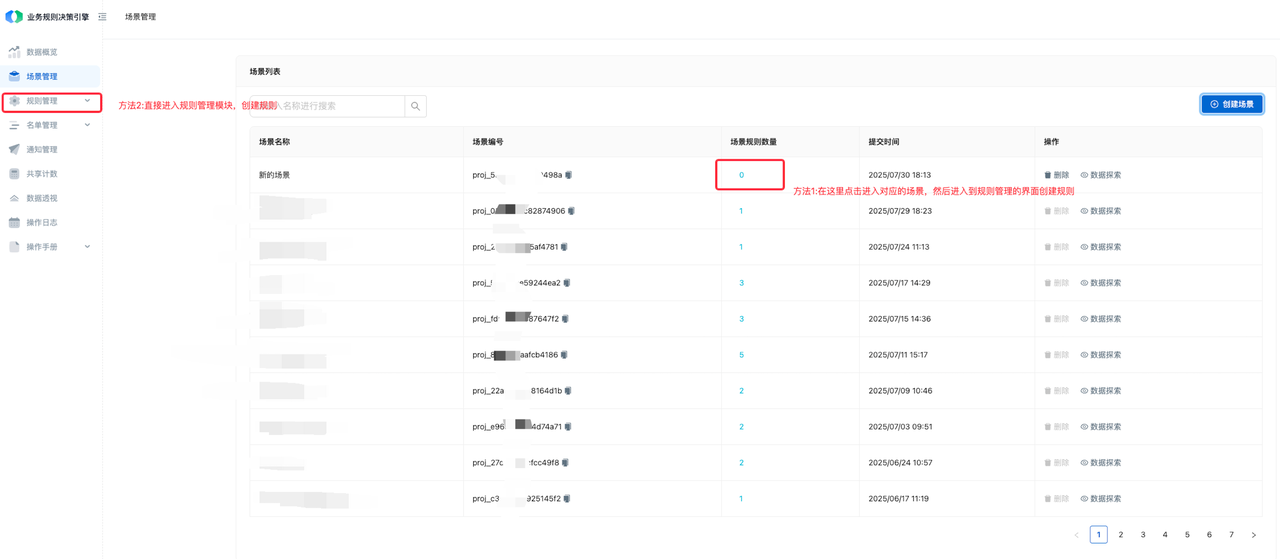Image resolution: width=1280 pixels, height=559 pixels.
Task: Click the 创建场景 button
Action: (x=1232, y=104)
